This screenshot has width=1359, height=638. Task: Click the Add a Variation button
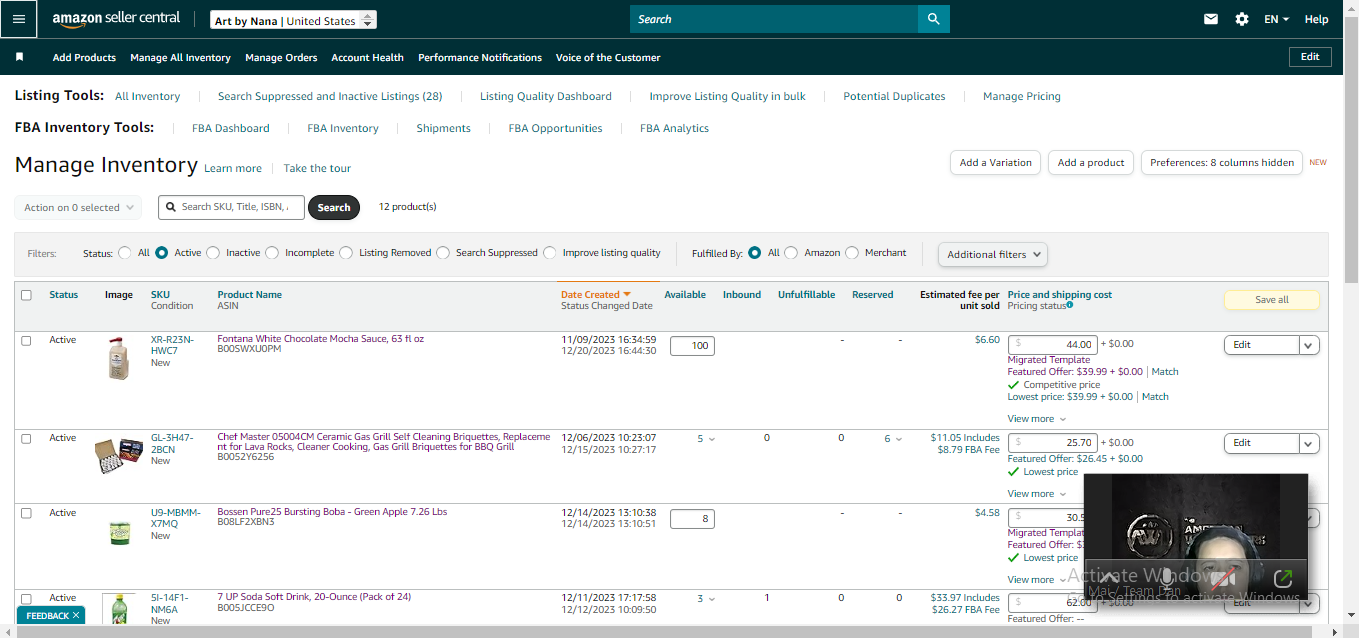click(995, 162)
